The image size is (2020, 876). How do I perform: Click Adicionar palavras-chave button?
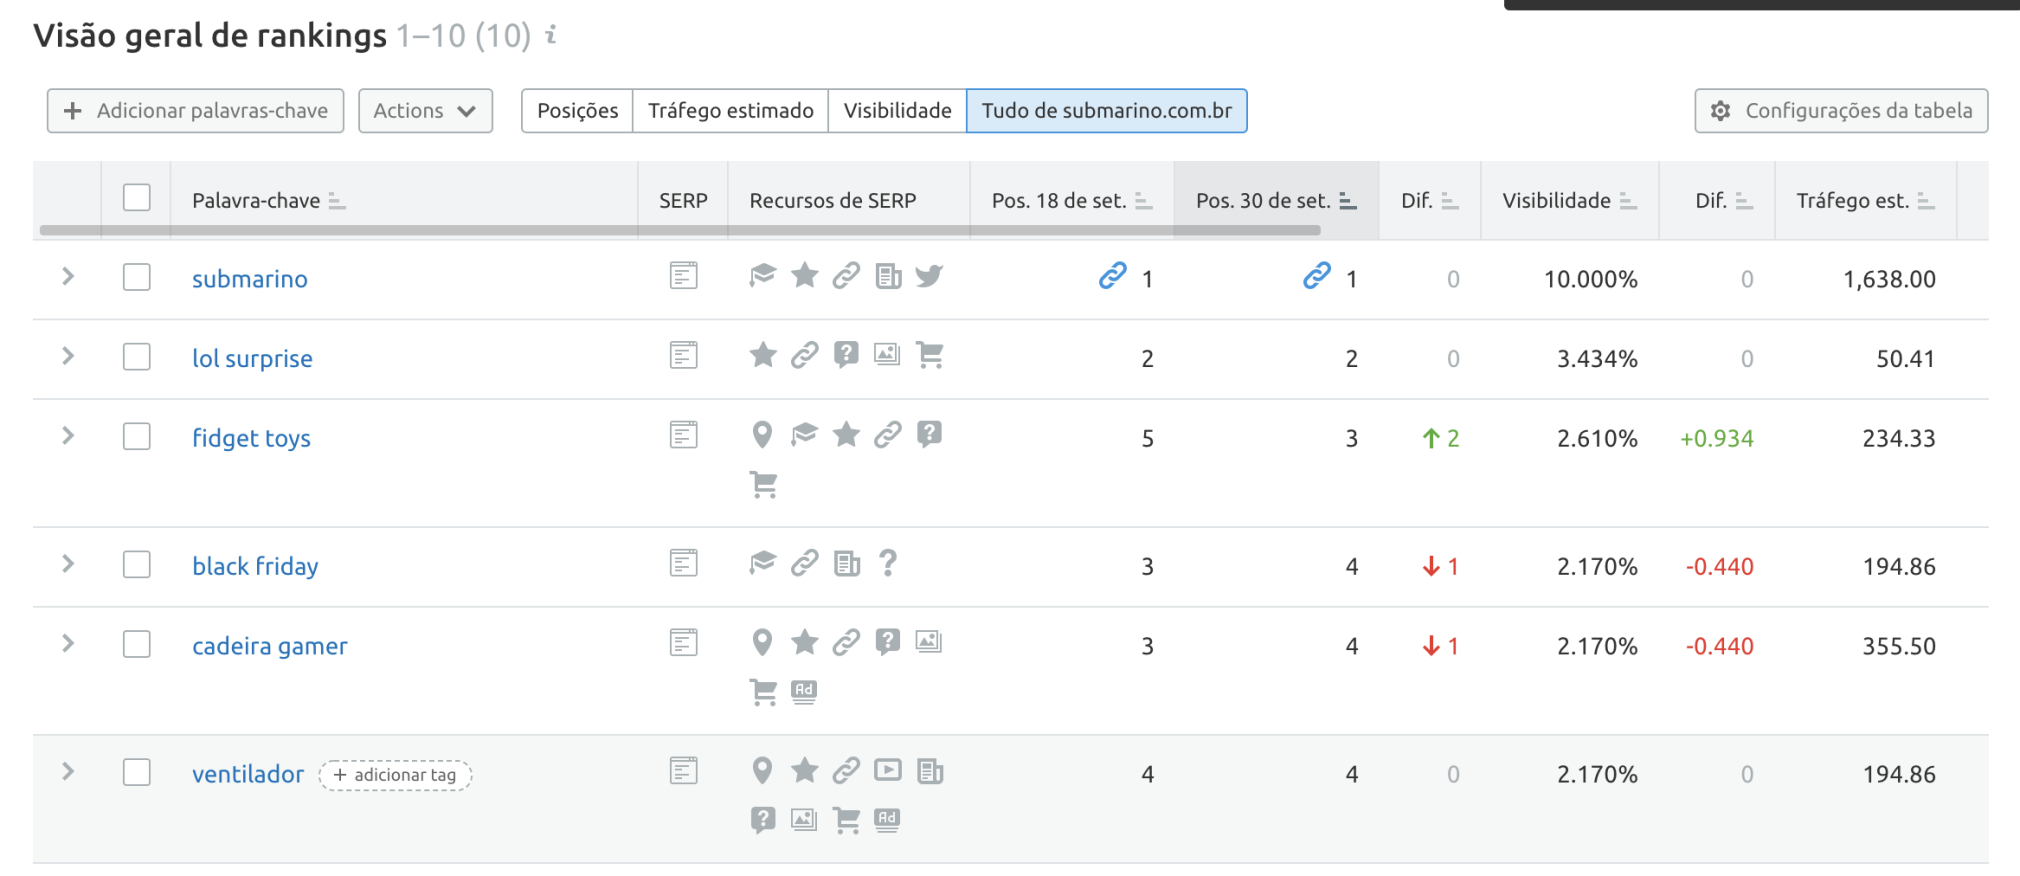[196, 111]
